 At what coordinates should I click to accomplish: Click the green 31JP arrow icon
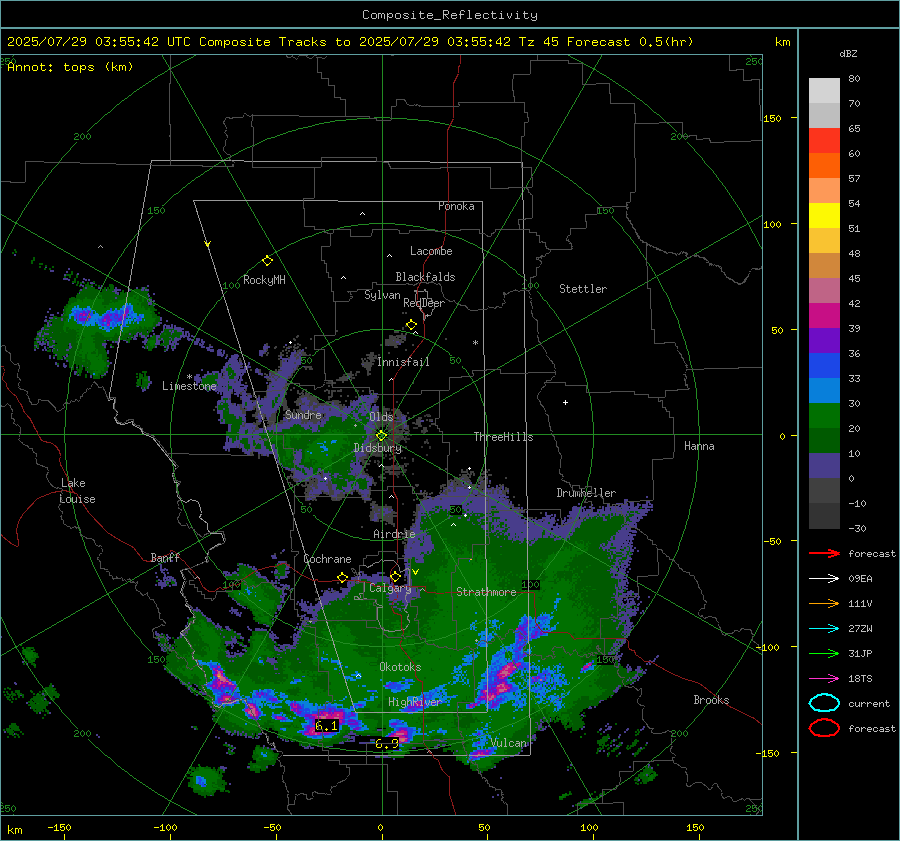(x=824, y=653)
